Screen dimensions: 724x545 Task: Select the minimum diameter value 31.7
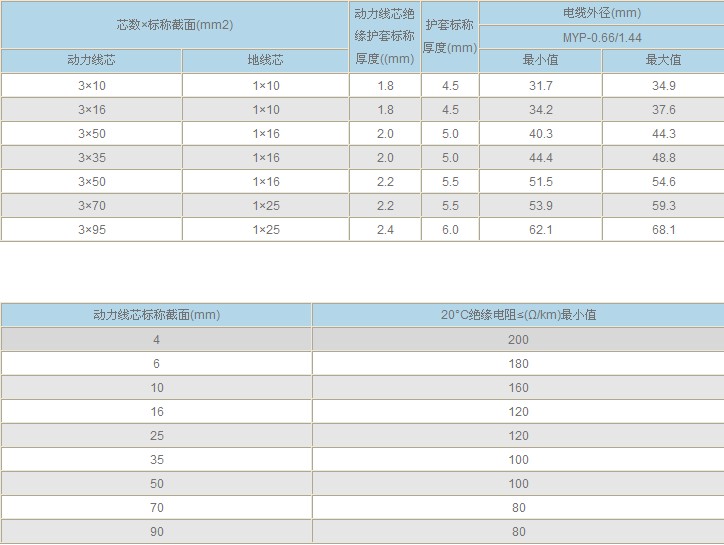point(541,85)
